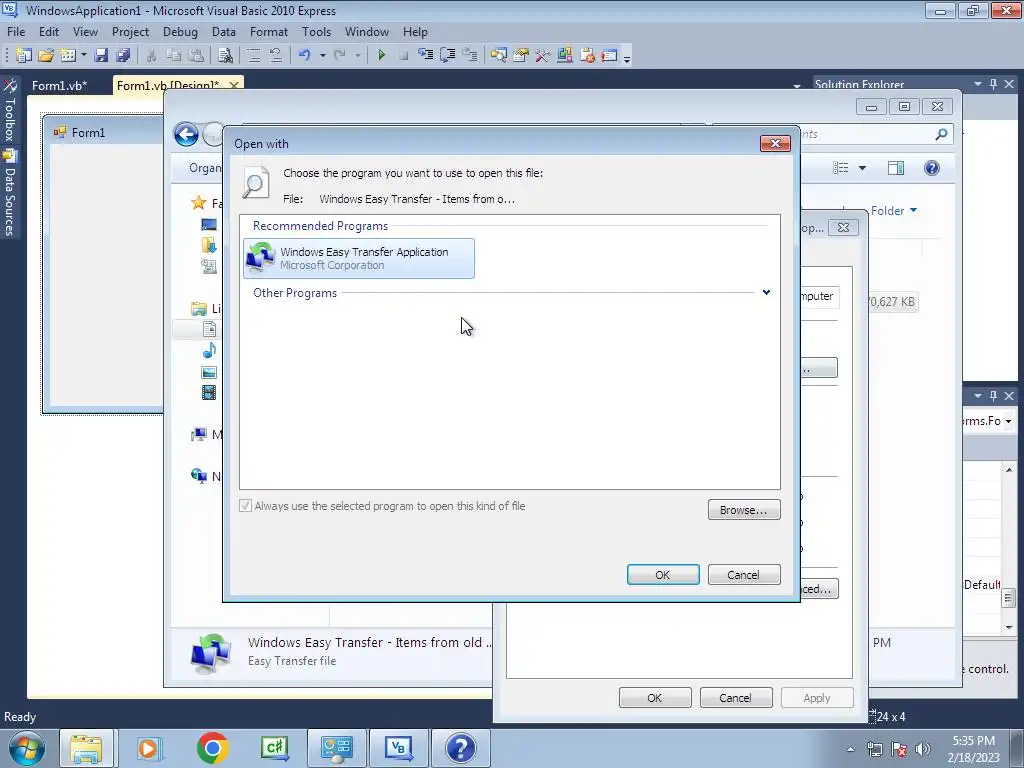Click the Find in Files toolbar icon

pyautogui.click(x=225, y=56)
